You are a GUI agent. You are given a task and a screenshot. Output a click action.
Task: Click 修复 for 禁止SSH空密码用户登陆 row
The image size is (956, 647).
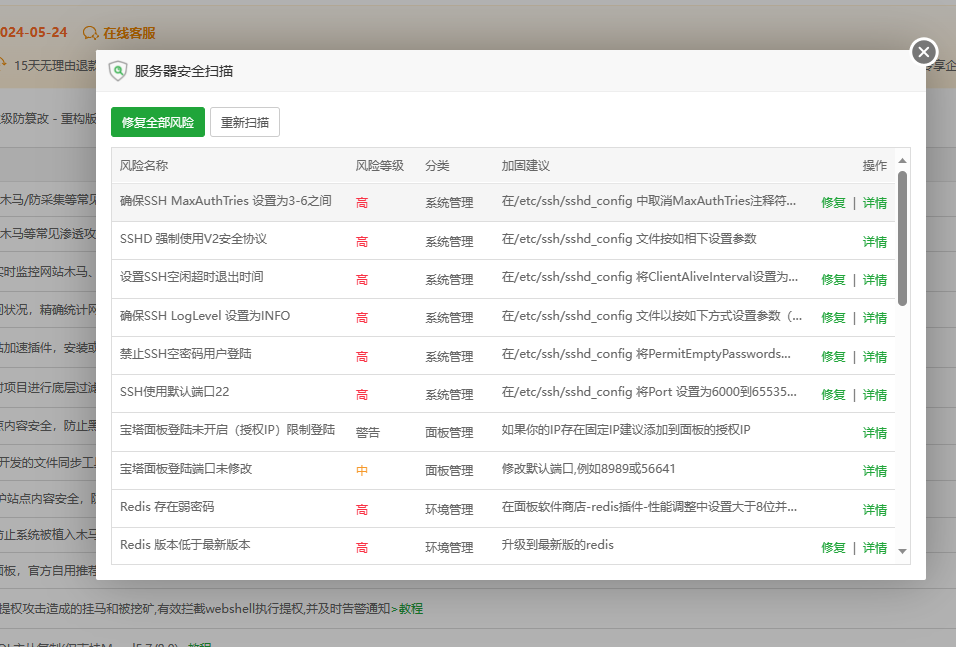[x=833, y=357]
